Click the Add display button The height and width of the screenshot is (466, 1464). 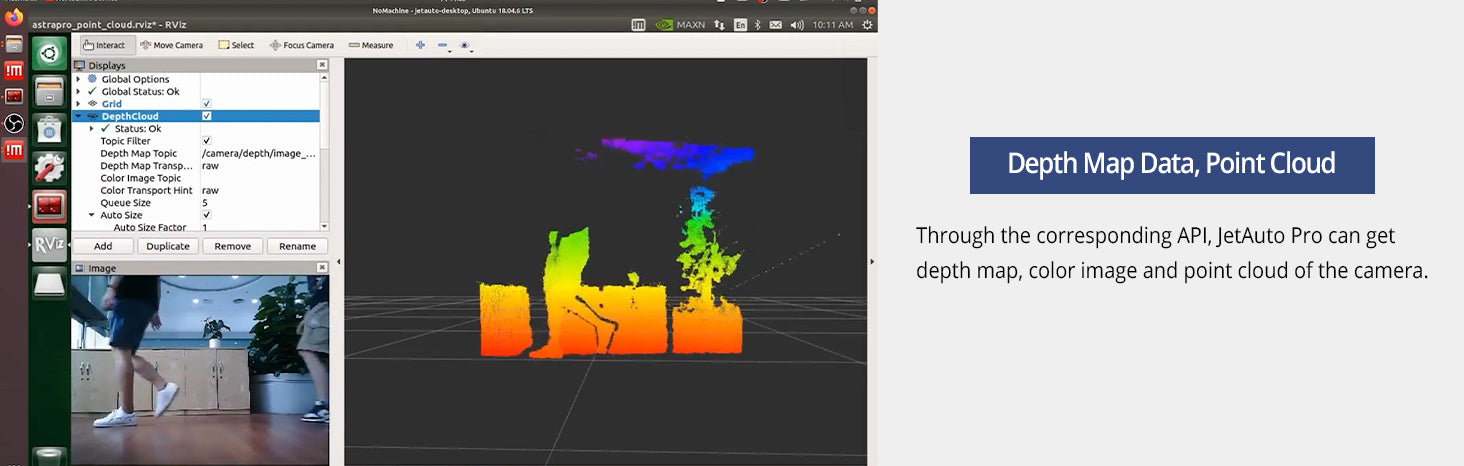coord(103,246)
